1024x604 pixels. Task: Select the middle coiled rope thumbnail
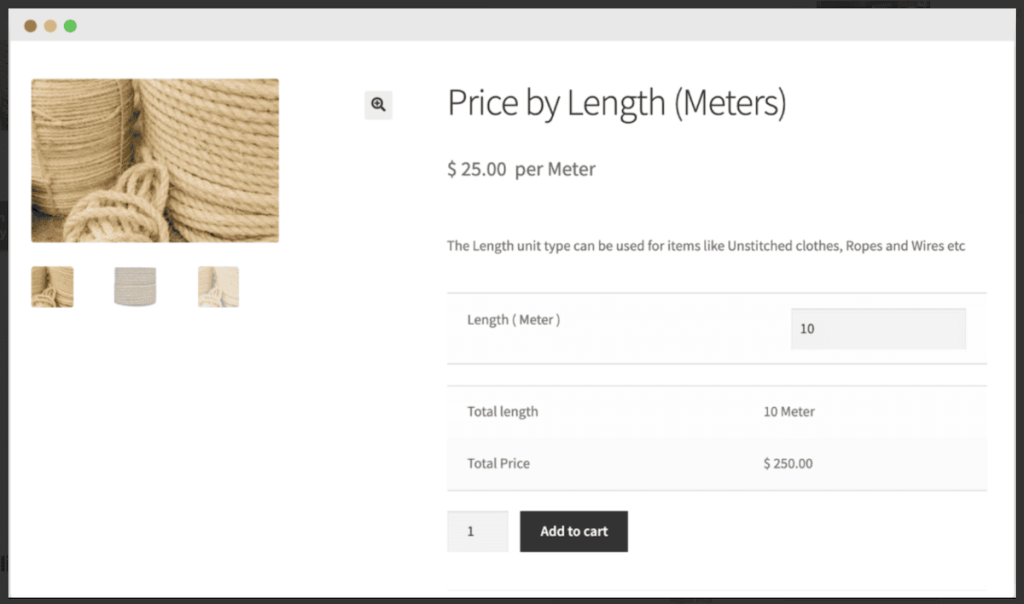coord(135,287)
